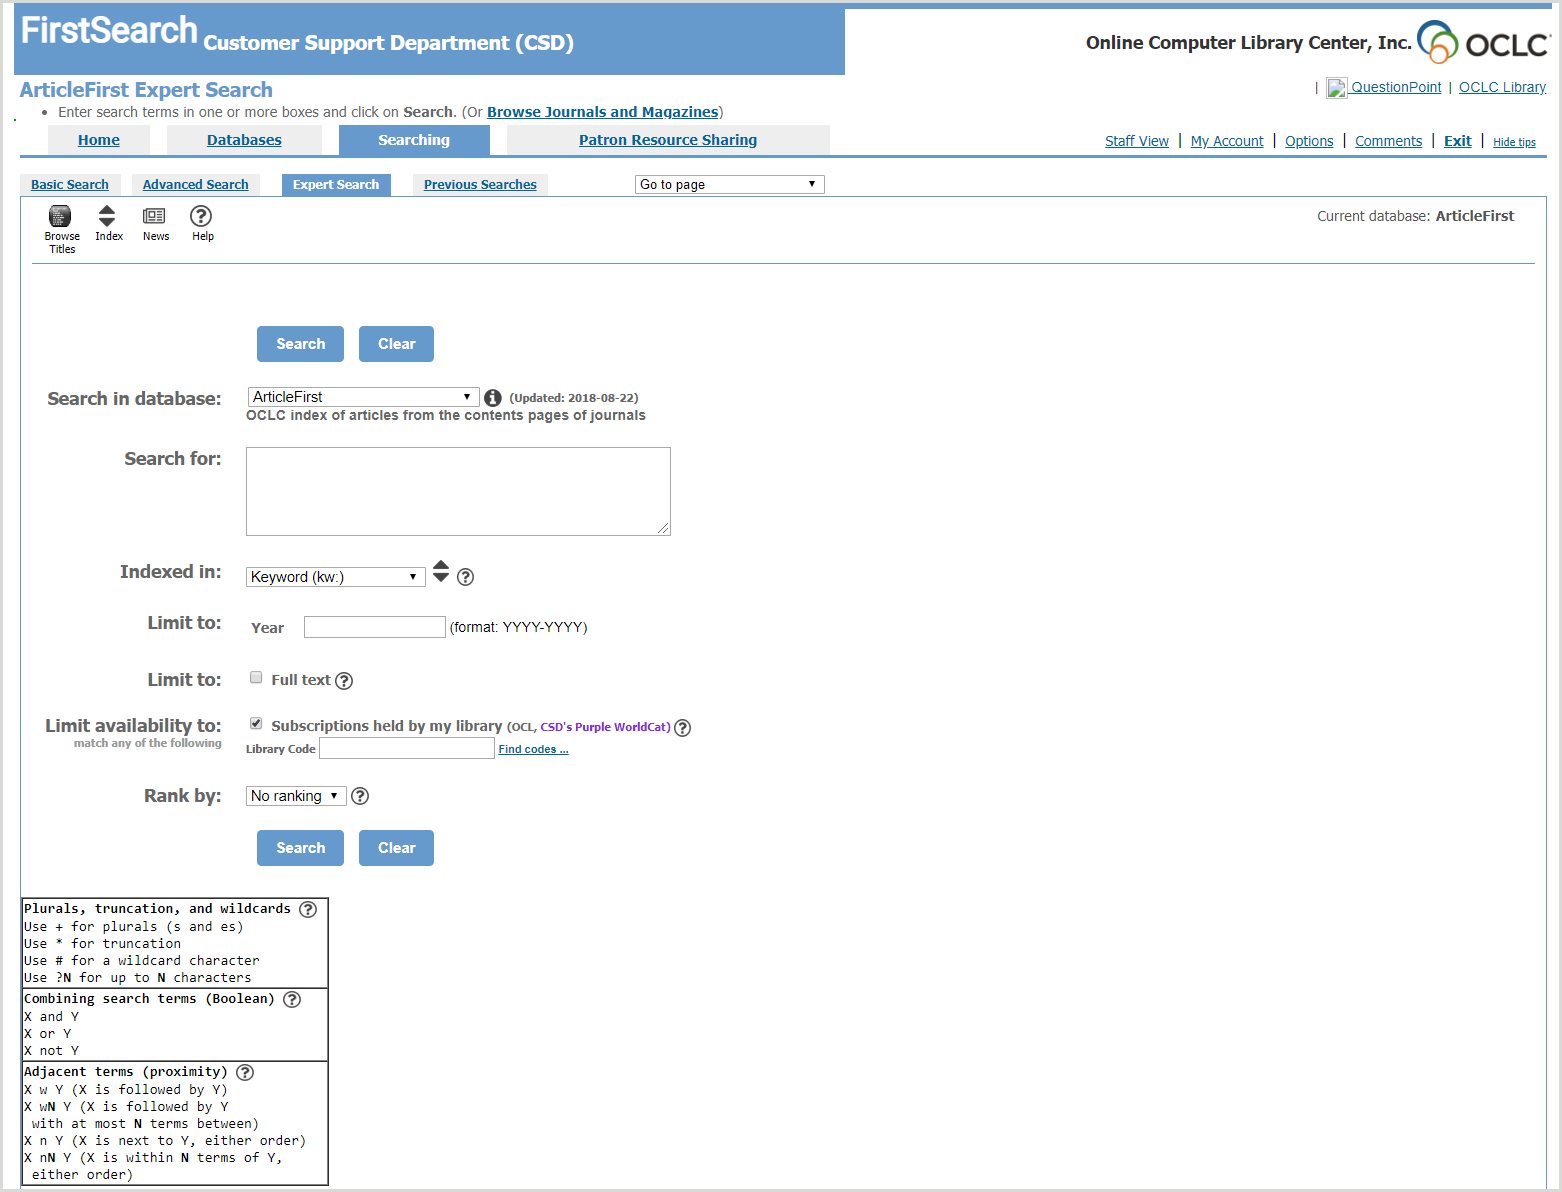Click the QuestionPoint image icon
The width and height of the screenshot is (1562, 1192).
pyautogui.click(x=1337, y=88)
